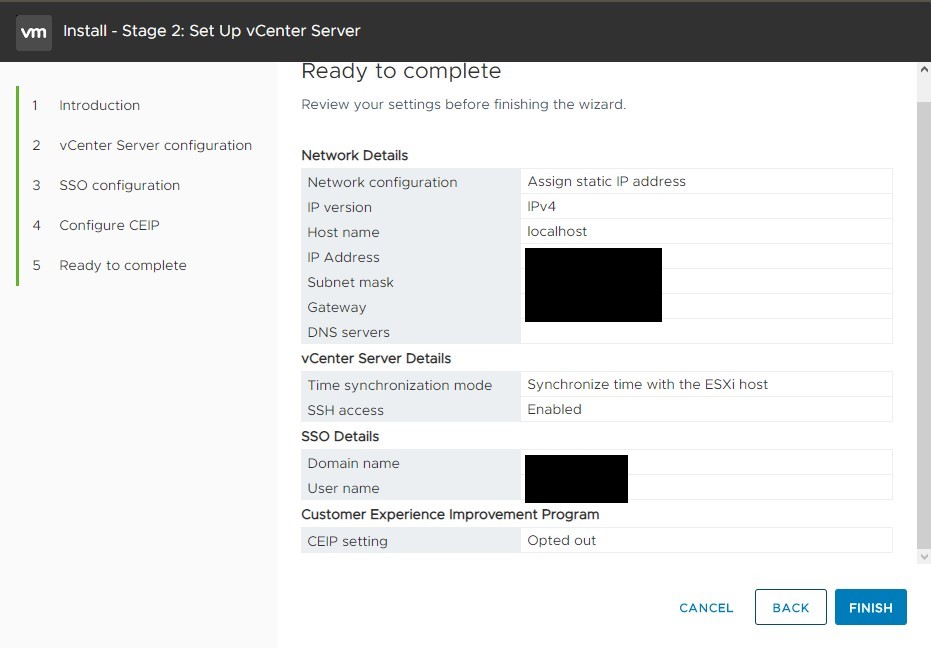Click the vertical scrollbar thumb
The width and height of the screenshot is (931, 648).
[924, 325]
